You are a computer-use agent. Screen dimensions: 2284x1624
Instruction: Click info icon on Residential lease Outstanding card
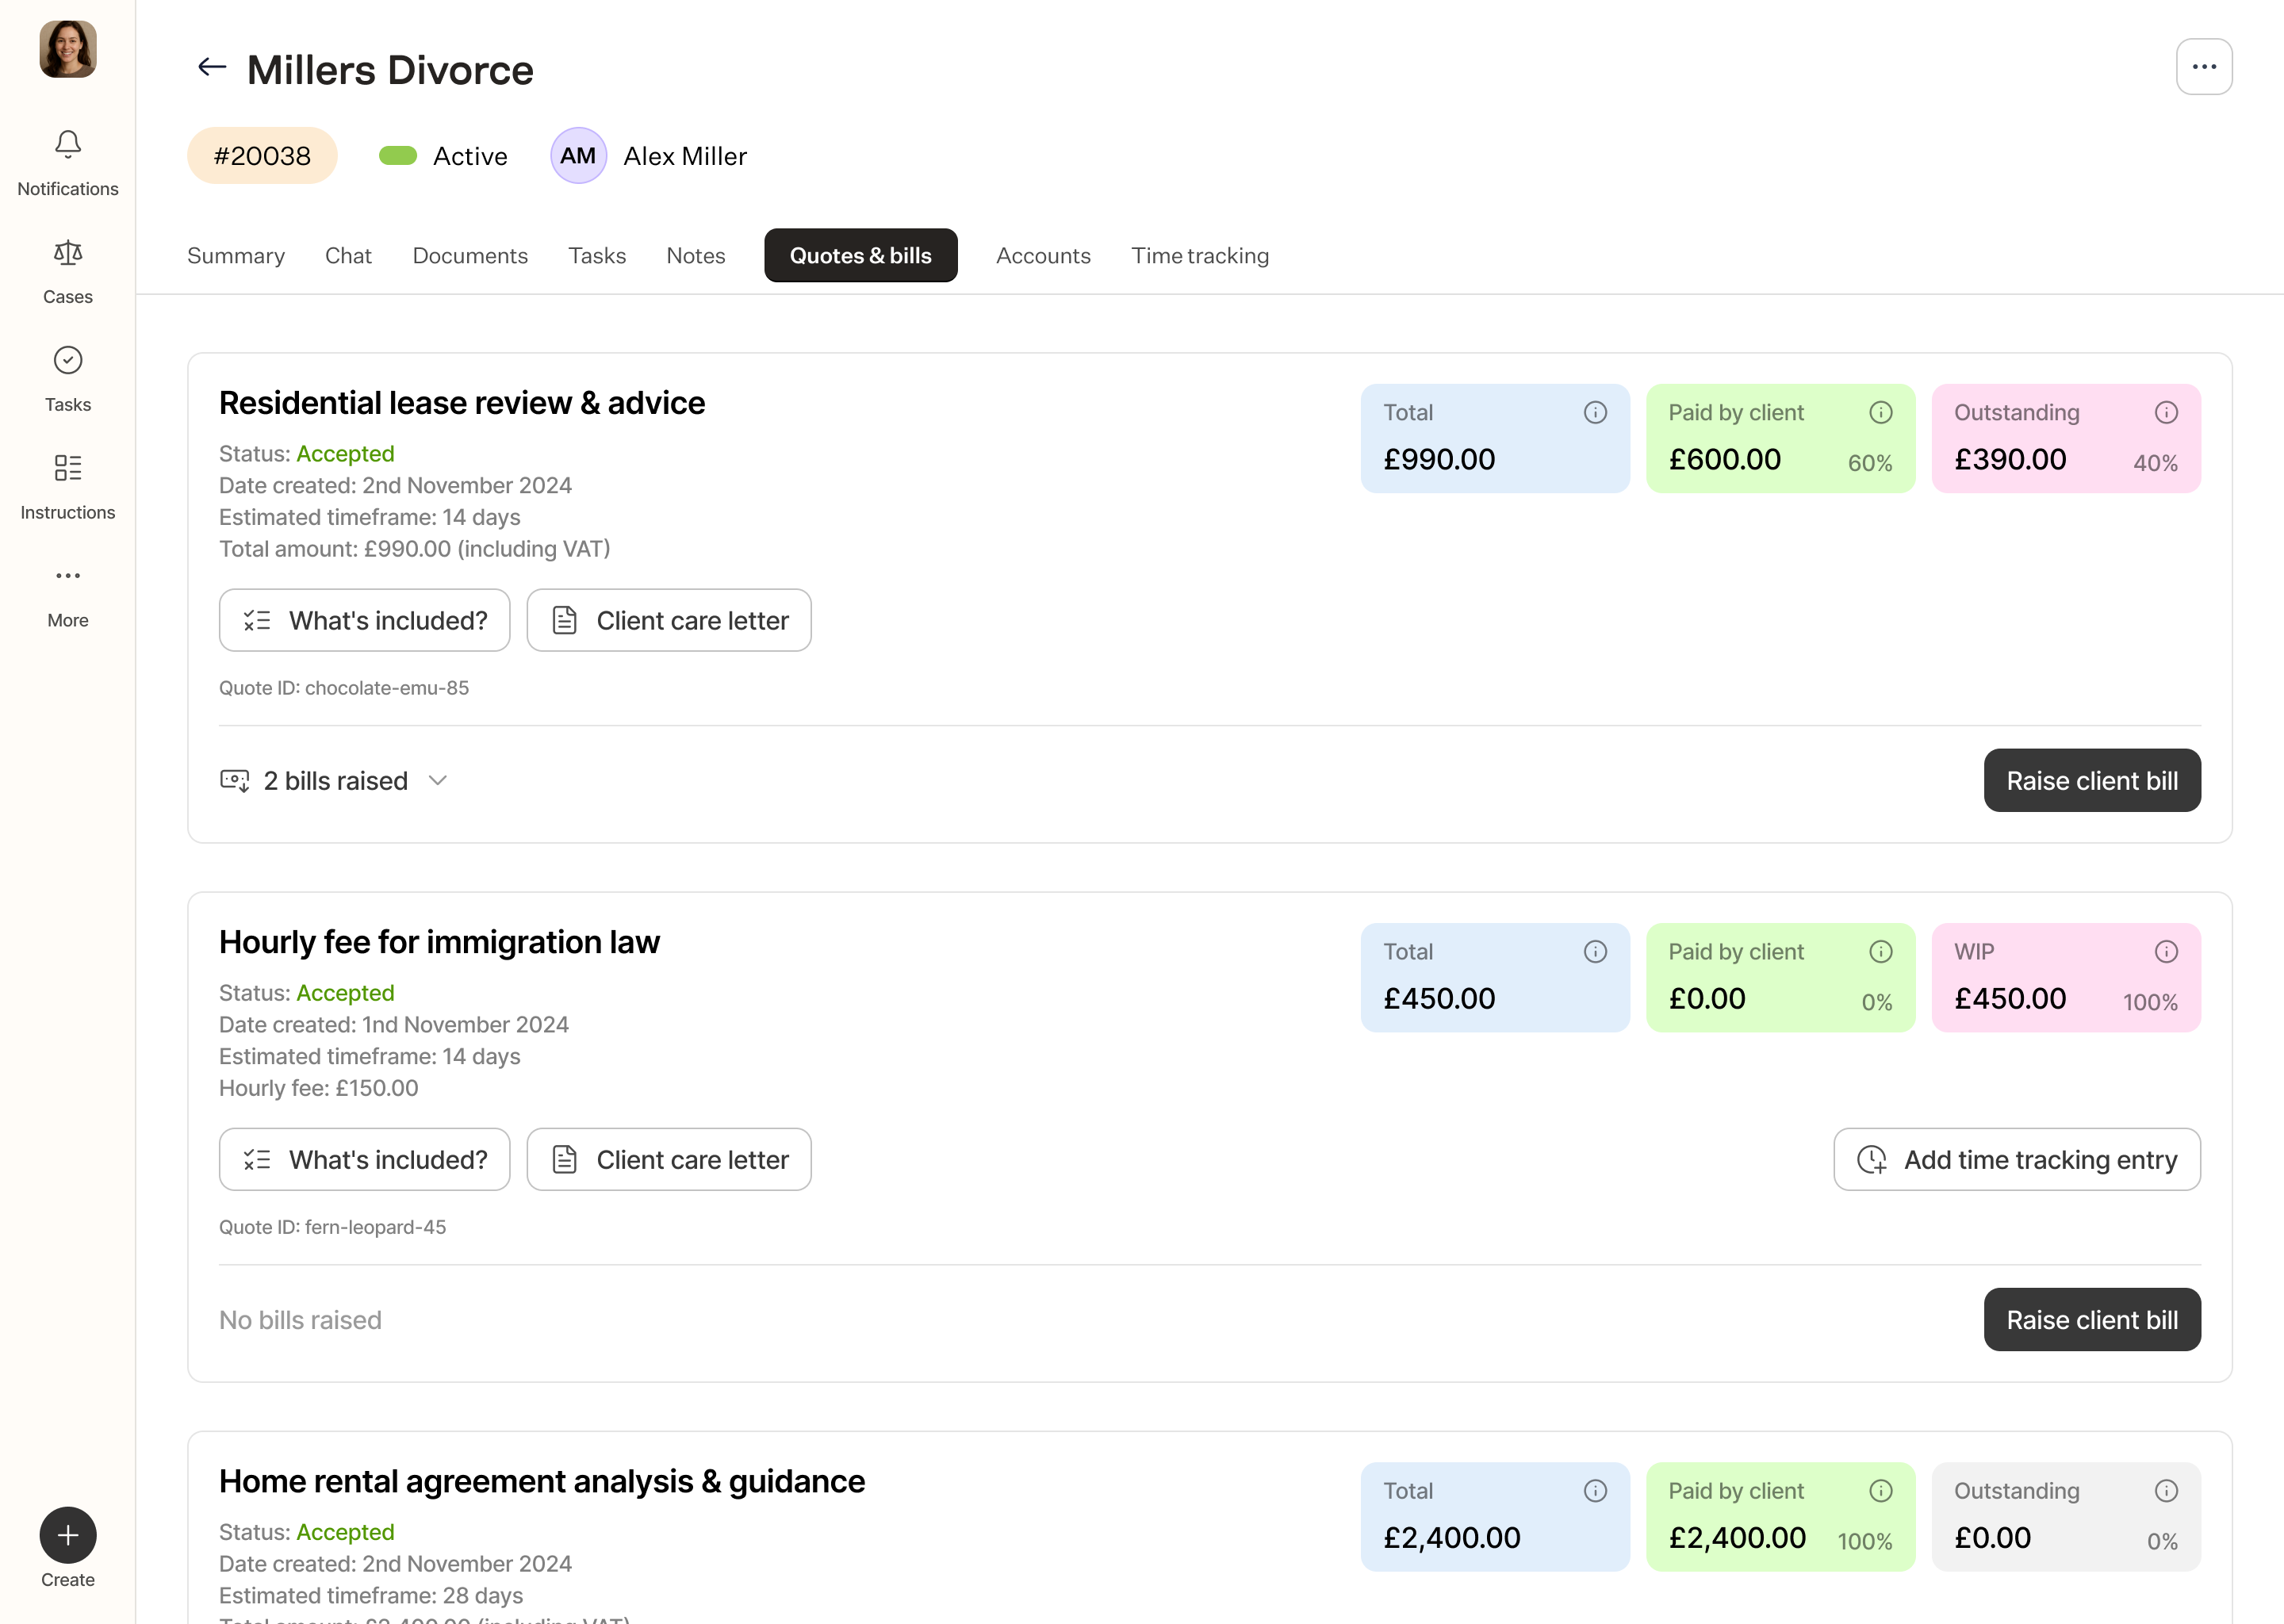tap(2165, 413)
